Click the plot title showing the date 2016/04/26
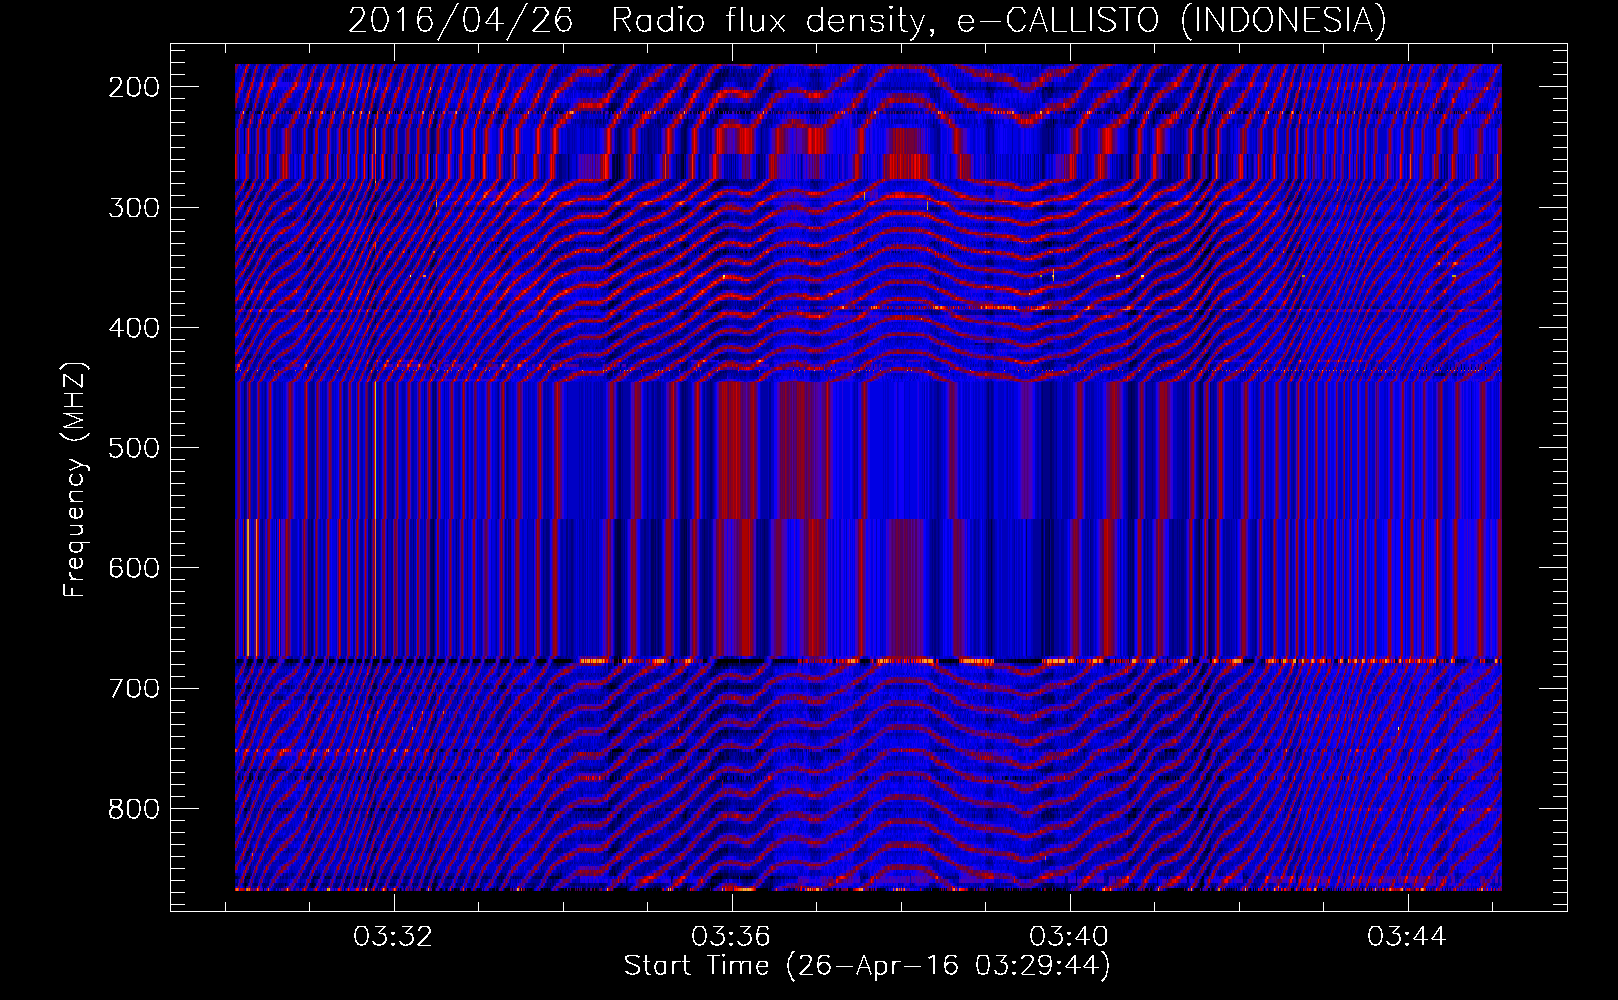The height and width of the screenshot is (1000, 1618). click(x=461, y=20)
